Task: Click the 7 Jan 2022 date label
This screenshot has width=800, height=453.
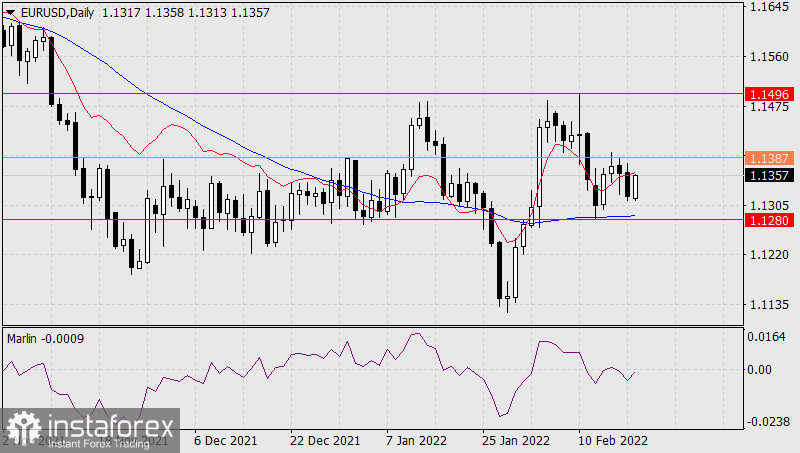Action: [x=414, y=440]
